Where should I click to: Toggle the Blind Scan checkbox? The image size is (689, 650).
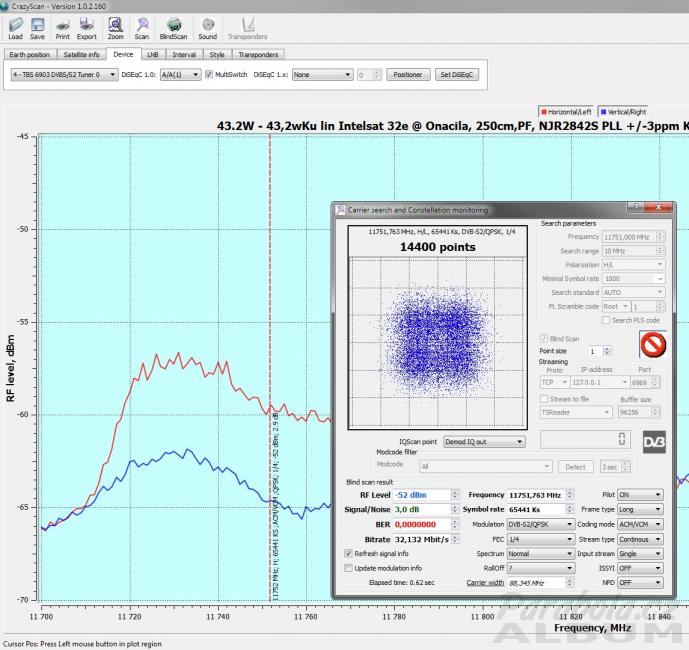click(x=544, y=338)
